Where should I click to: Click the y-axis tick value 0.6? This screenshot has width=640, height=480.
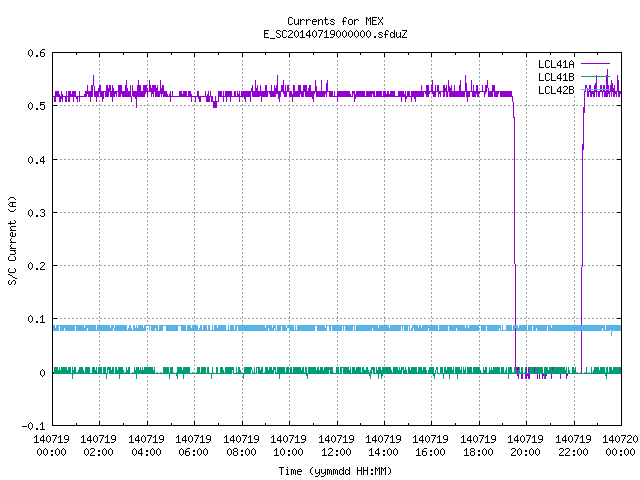[x=36, y=53]
